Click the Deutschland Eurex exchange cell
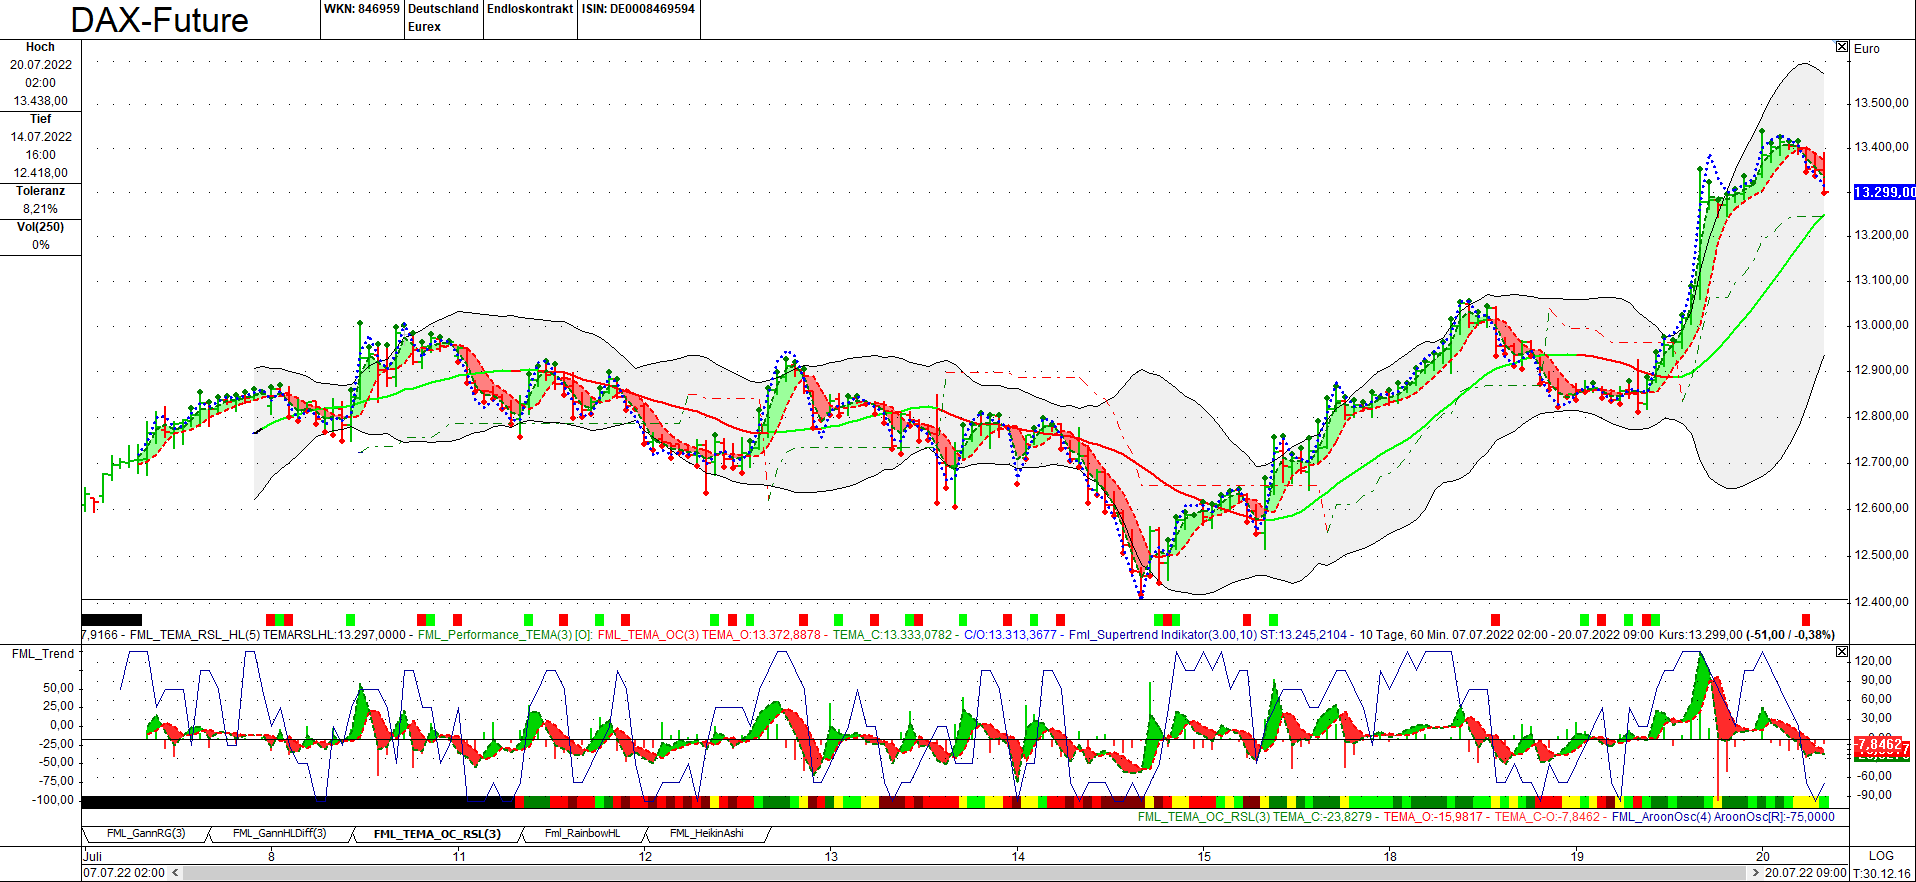Viewport: 1916px width, 882px height. [443, 18]
